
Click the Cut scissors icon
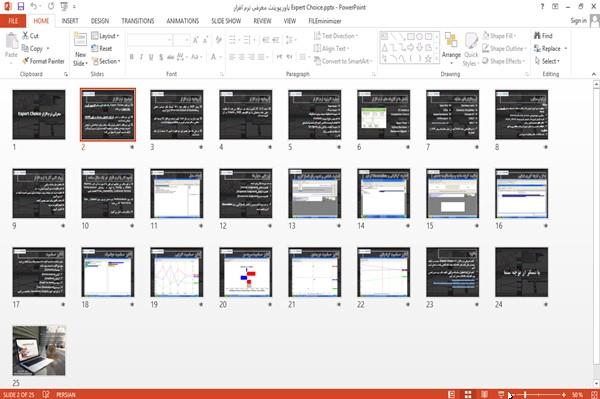click(x=25, y=36)
